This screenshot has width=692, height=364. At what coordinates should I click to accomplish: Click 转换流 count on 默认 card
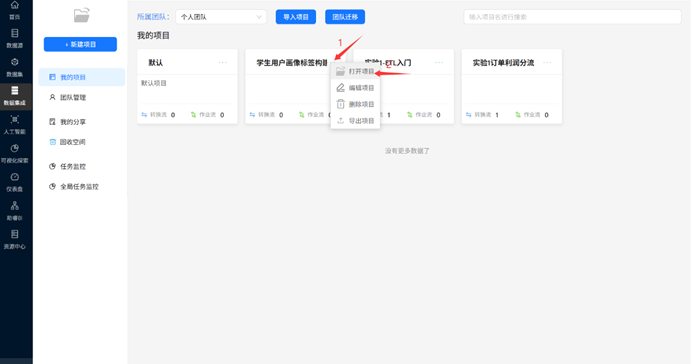click(x=158, y=115)
